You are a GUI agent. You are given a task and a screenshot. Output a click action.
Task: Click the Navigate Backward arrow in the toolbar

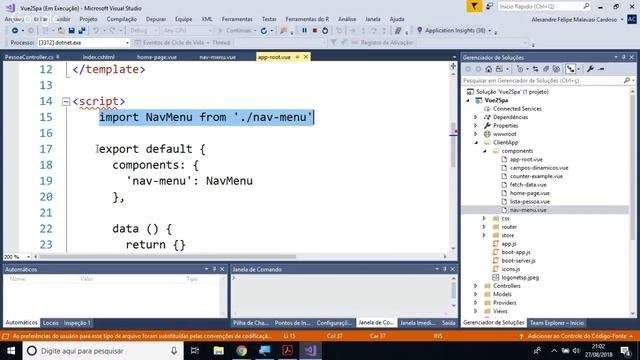pyautogui.click(x=15, y=31)
